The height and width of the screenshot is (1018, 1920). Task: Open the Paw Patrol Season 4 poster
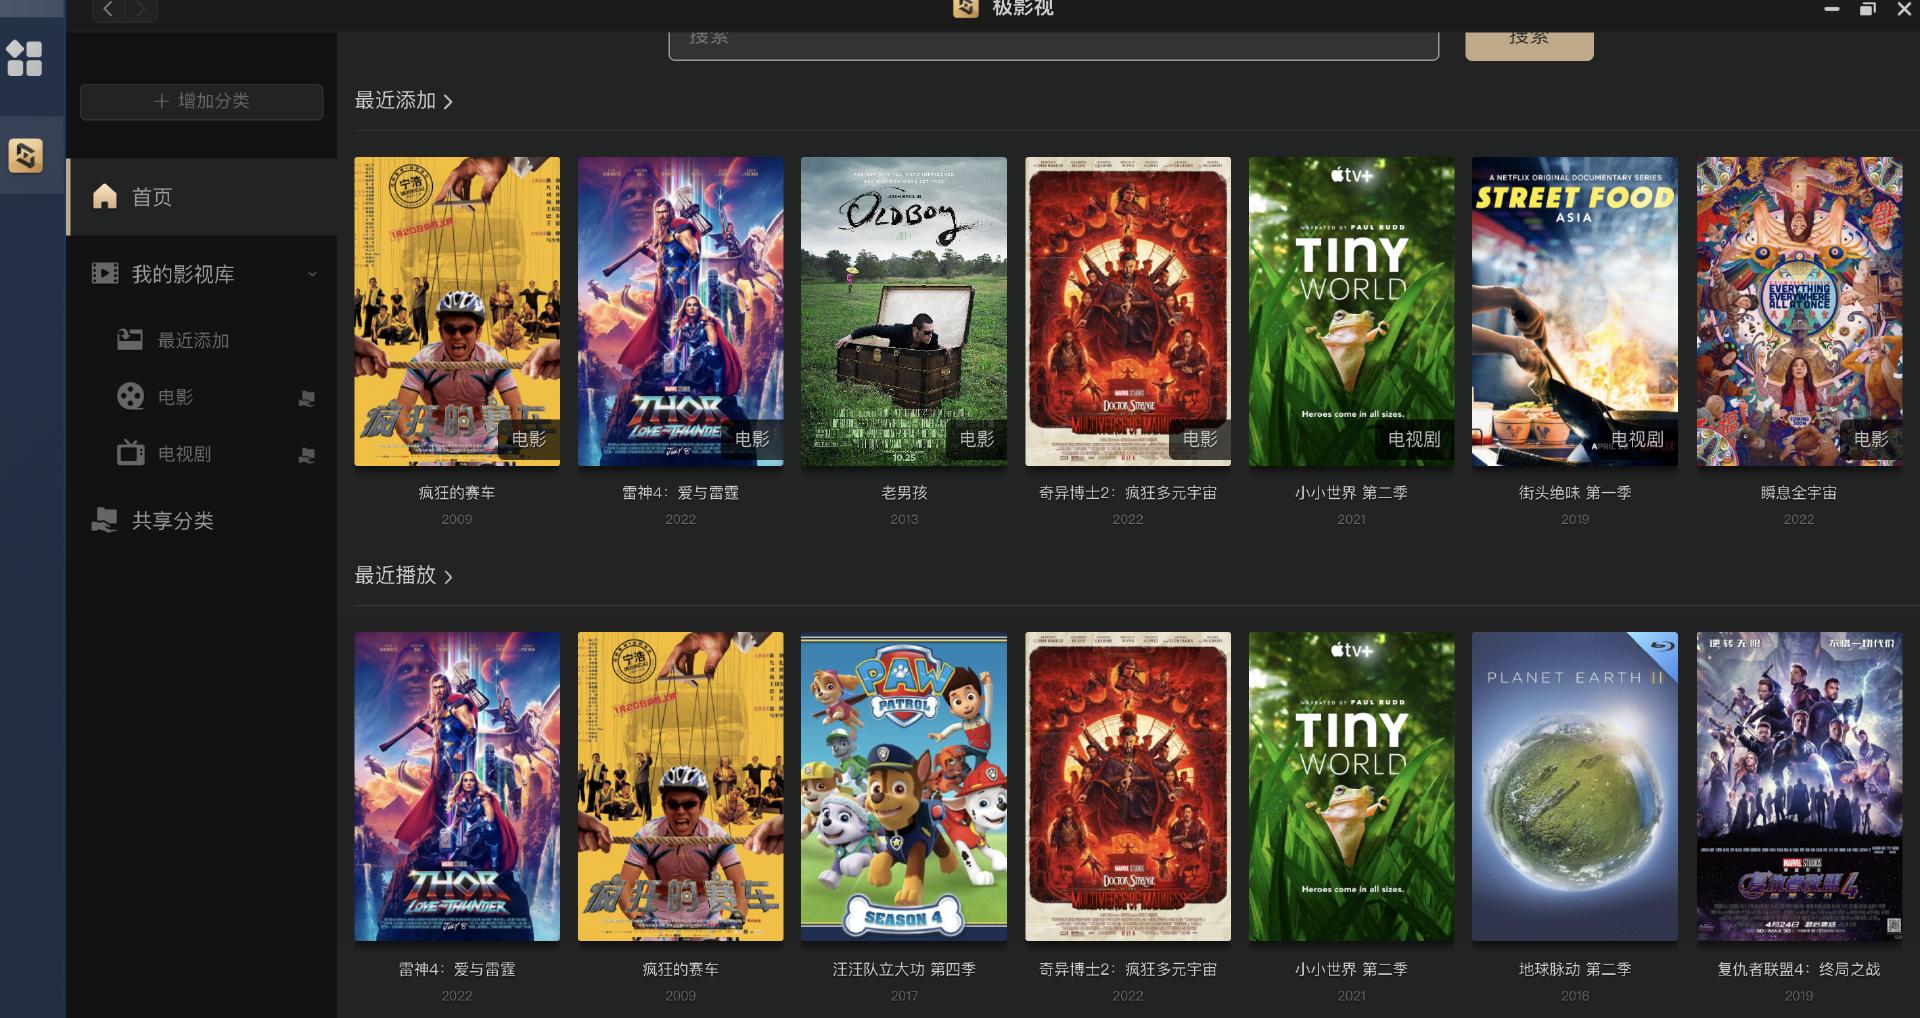904,786
